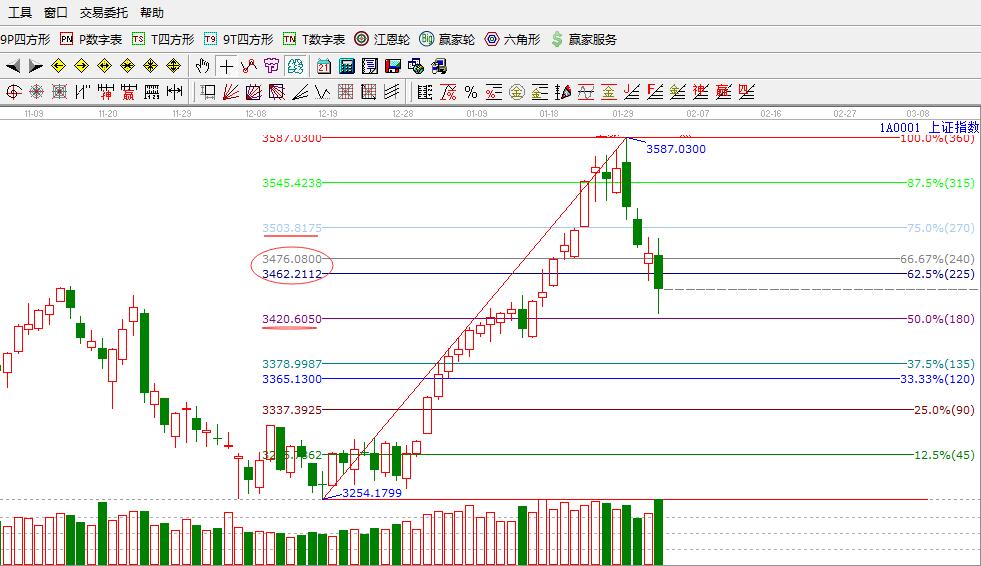
Task: Open the 交易委托 menu
Action: pyautogui.click(x=103, y=13)
